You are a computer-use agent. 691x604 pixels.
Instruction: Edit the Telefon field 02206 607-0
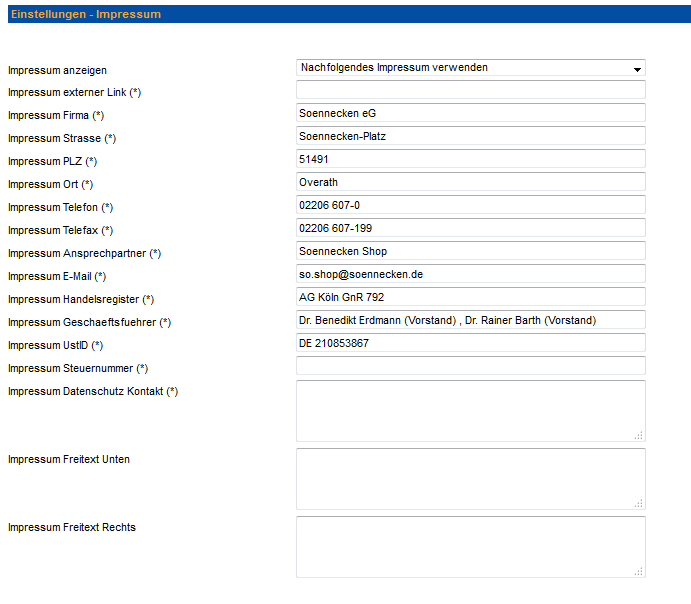[471, 205]
